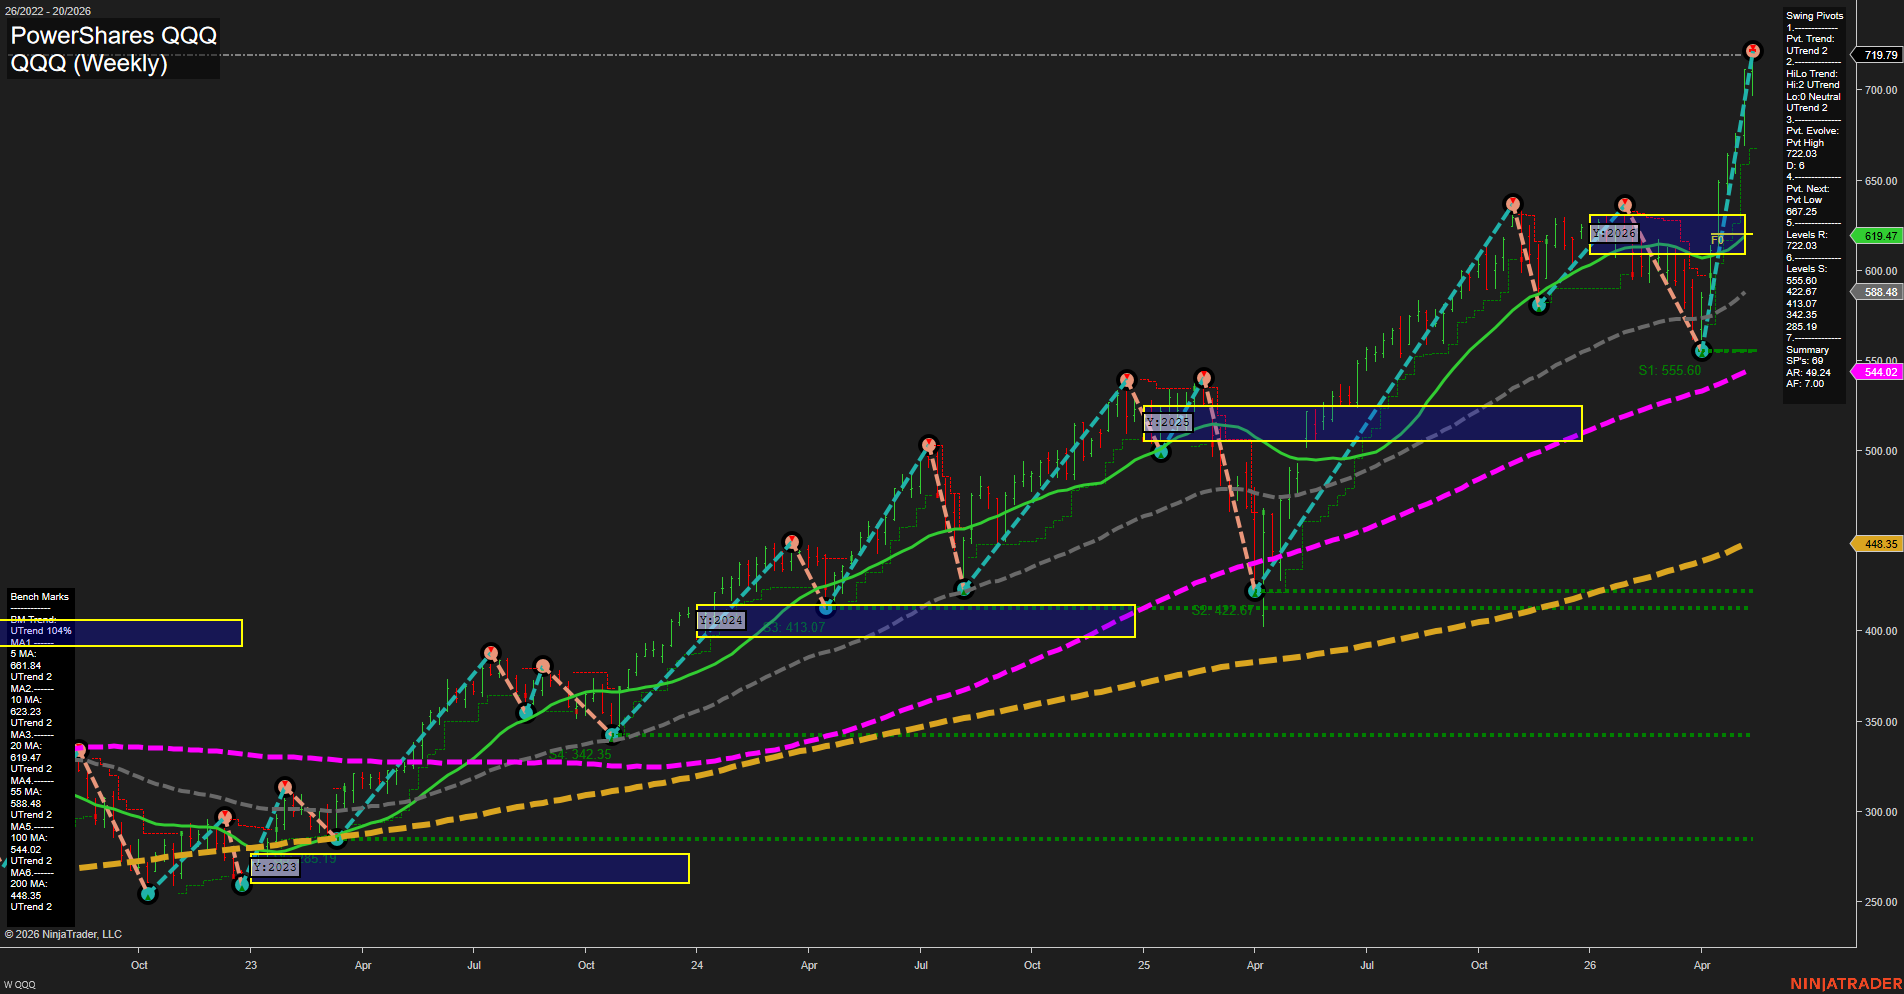1904x994 pixels.
Task: Click the 25 year tick on time axis
Action: tap(1144, 965)
